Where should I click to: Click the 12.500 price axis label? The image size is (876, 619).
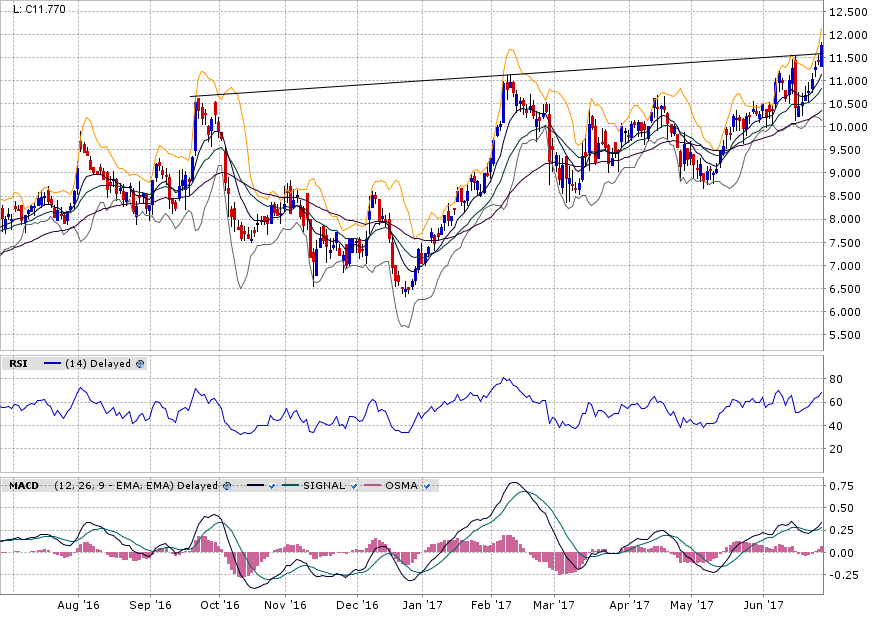click(x=848, y=12)
